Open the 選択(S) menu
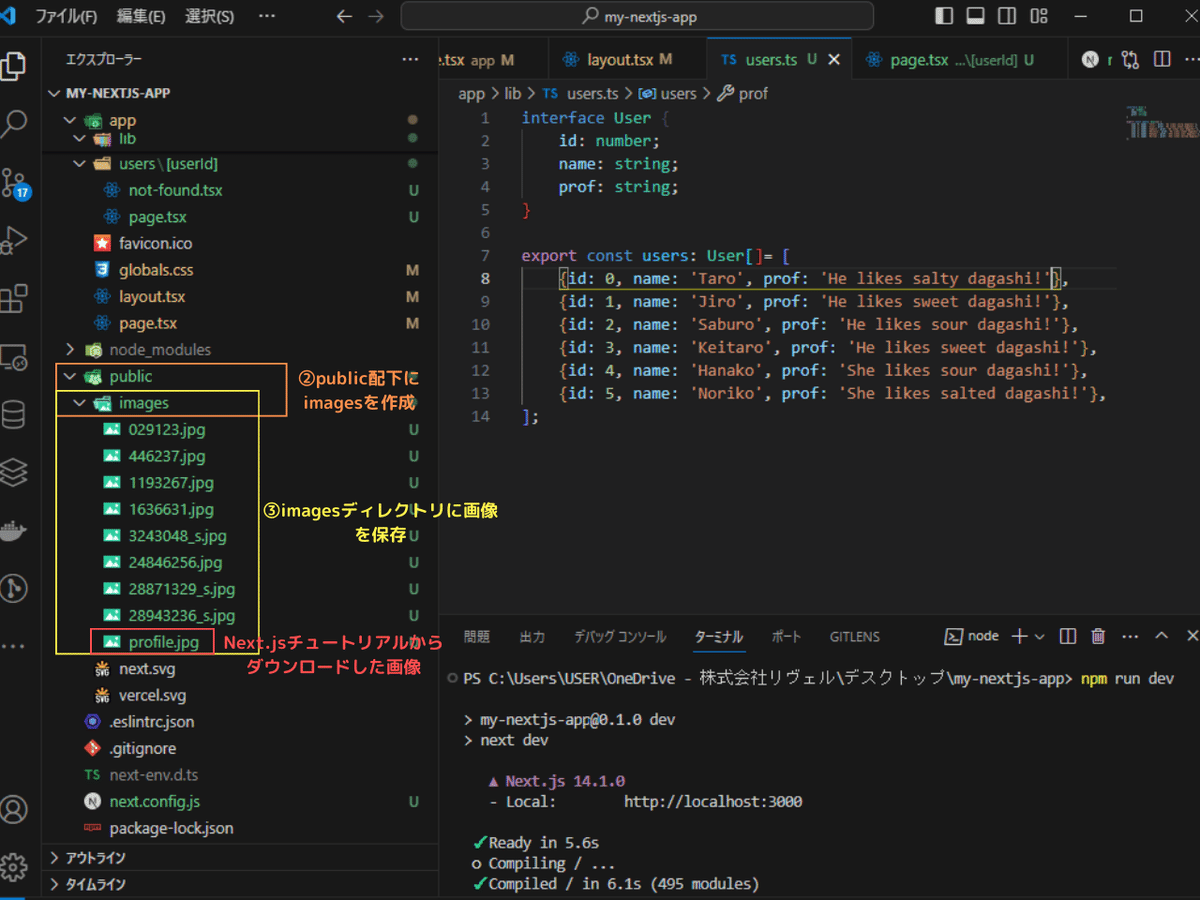The image size is (1200, 900). tap(210, 16)
